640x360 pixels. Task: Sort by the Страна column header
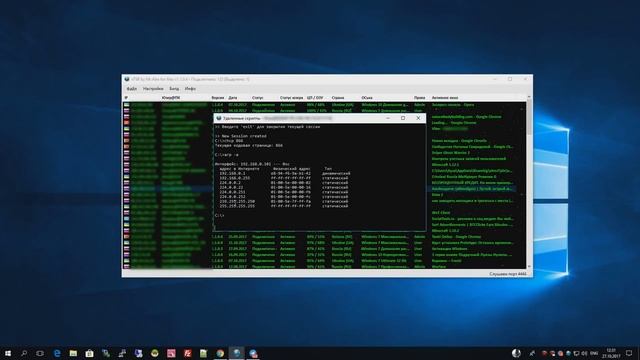[x=338, y=98]
